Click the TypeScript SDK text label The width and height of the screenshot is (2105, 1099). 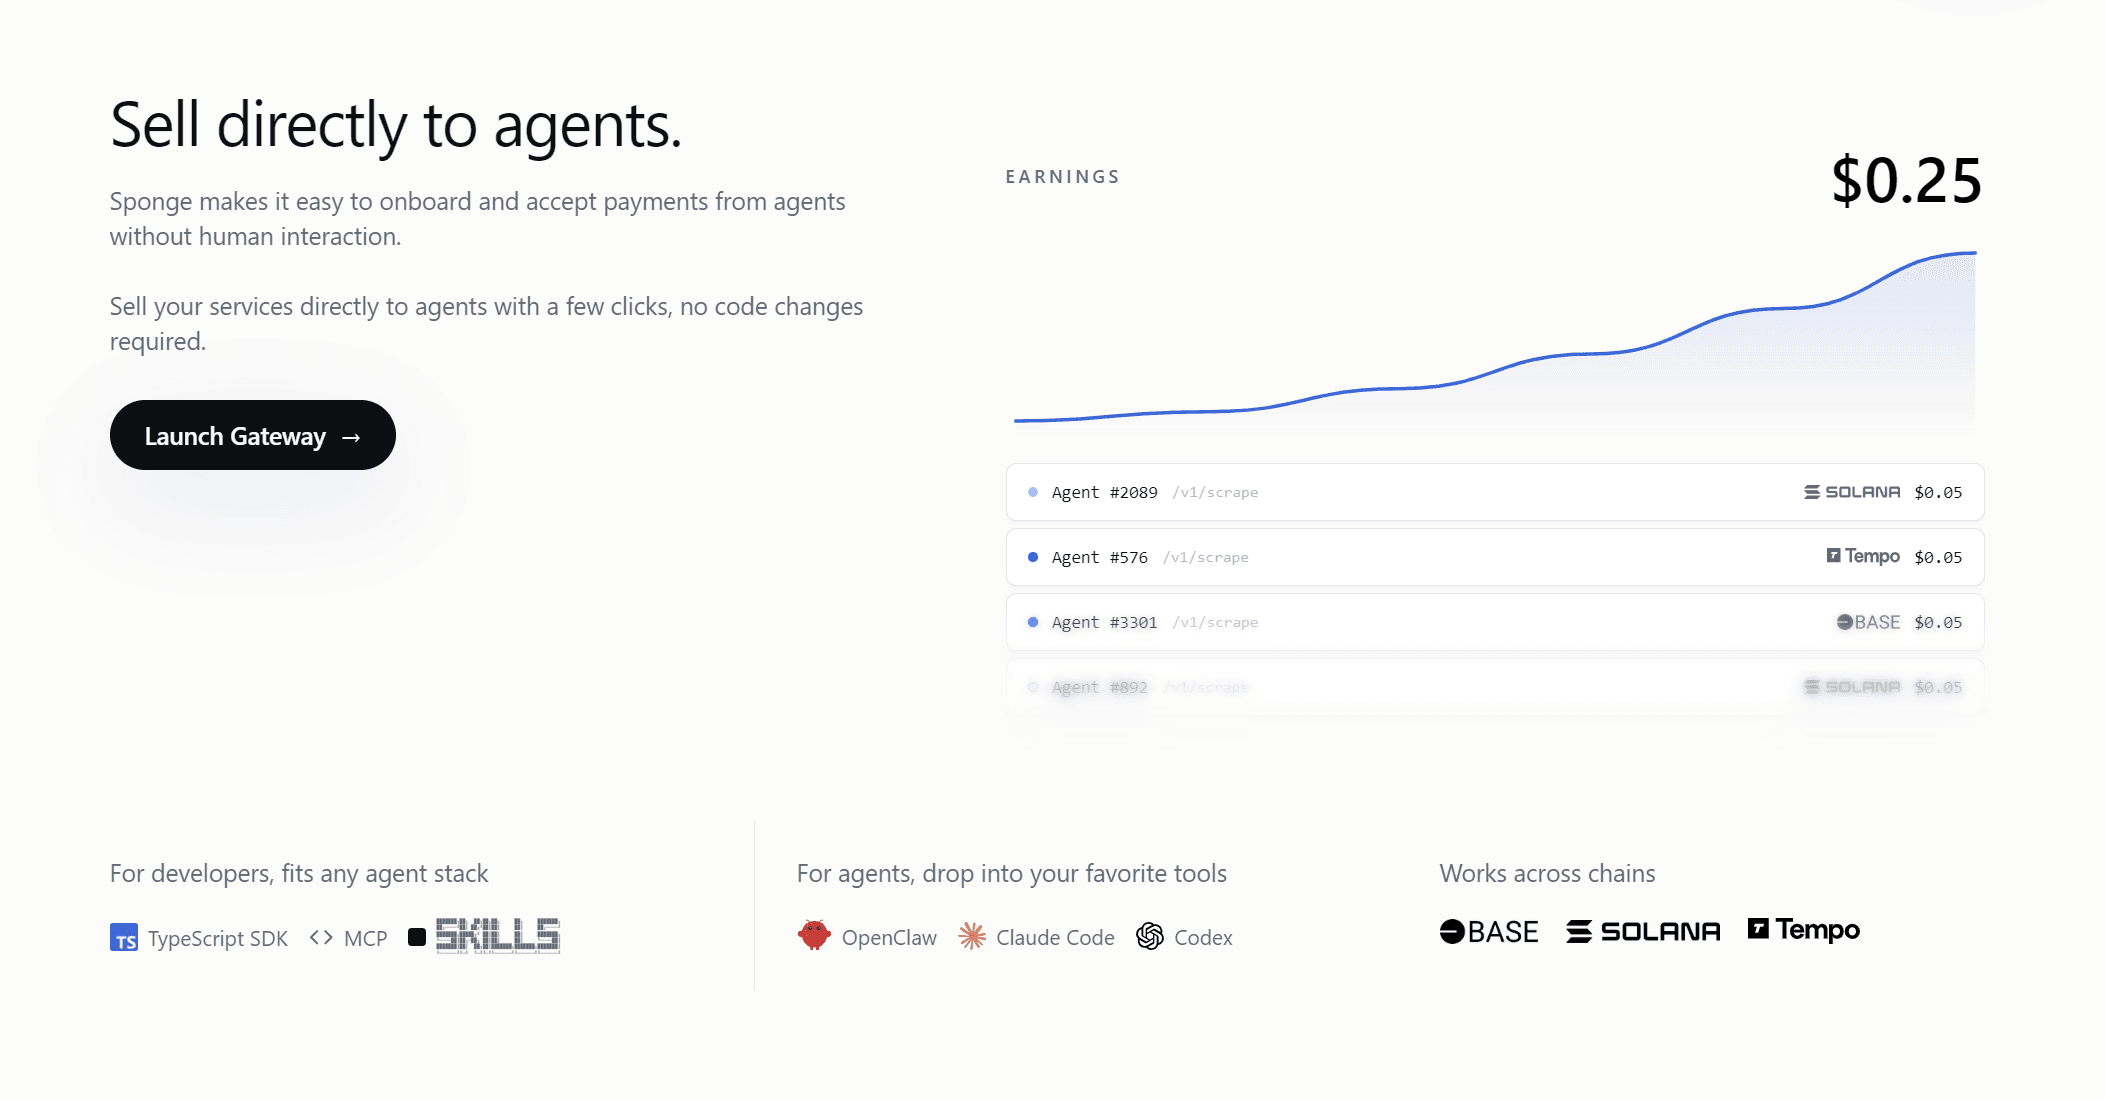(x=217, y=939)
